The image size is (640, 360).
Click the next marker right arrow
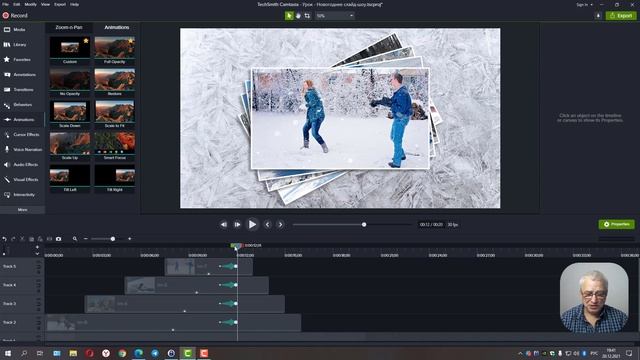coord(280,224)
